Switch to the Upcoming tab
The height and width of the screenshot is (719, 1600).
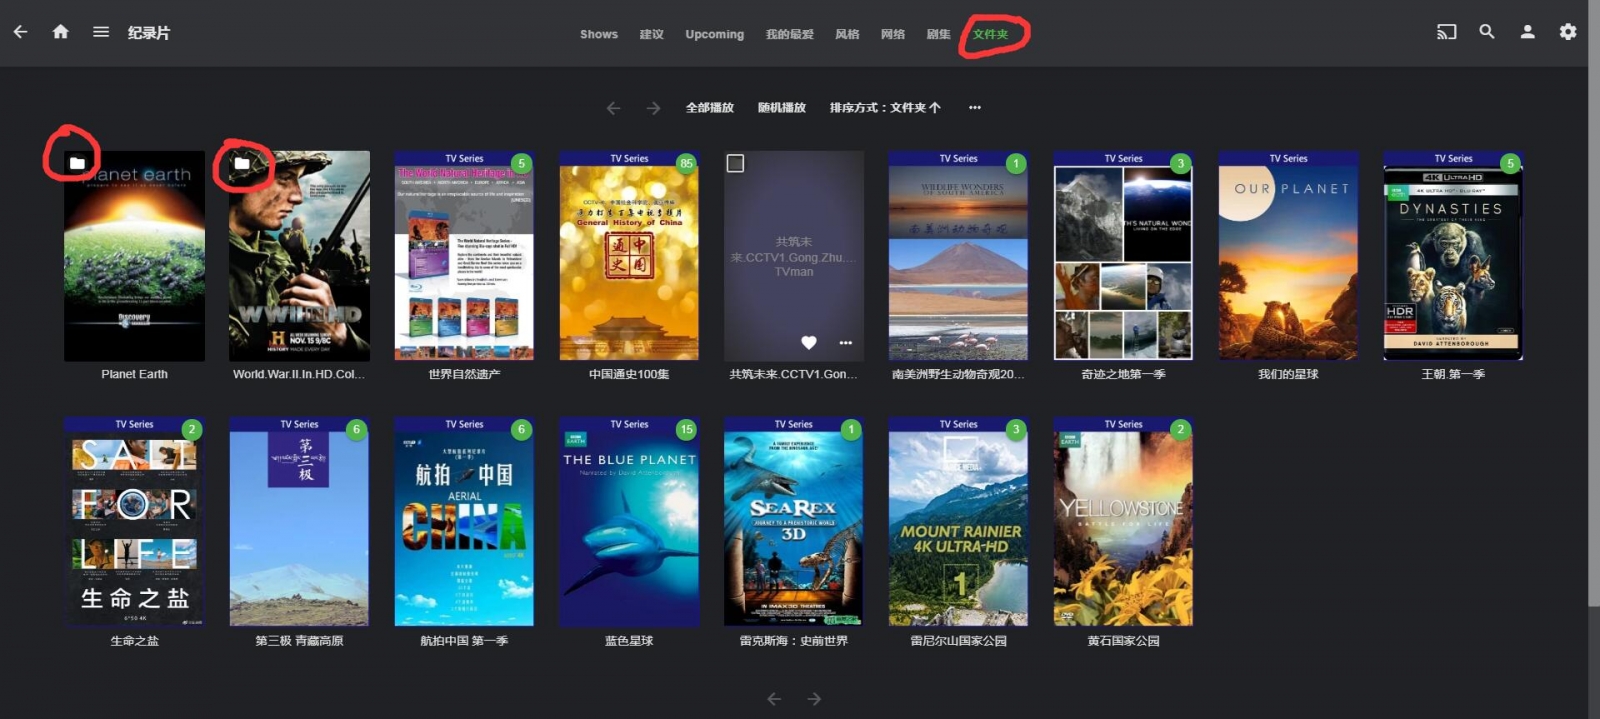(x=715, y=34)
